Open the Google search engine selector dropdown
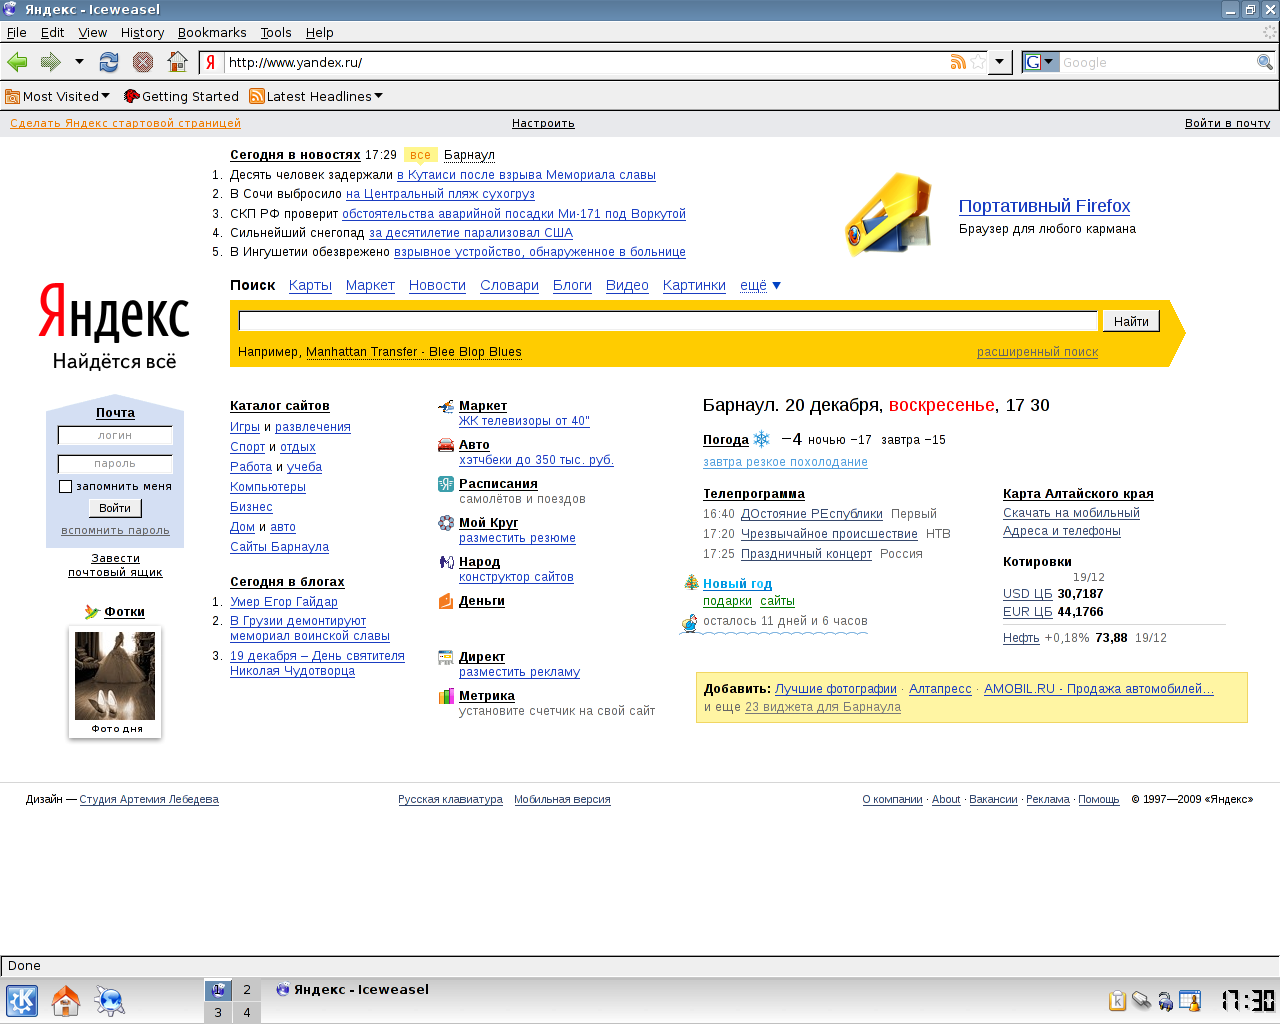The height and width of the screenshot is (1024, 1280). click(1041, 62)
